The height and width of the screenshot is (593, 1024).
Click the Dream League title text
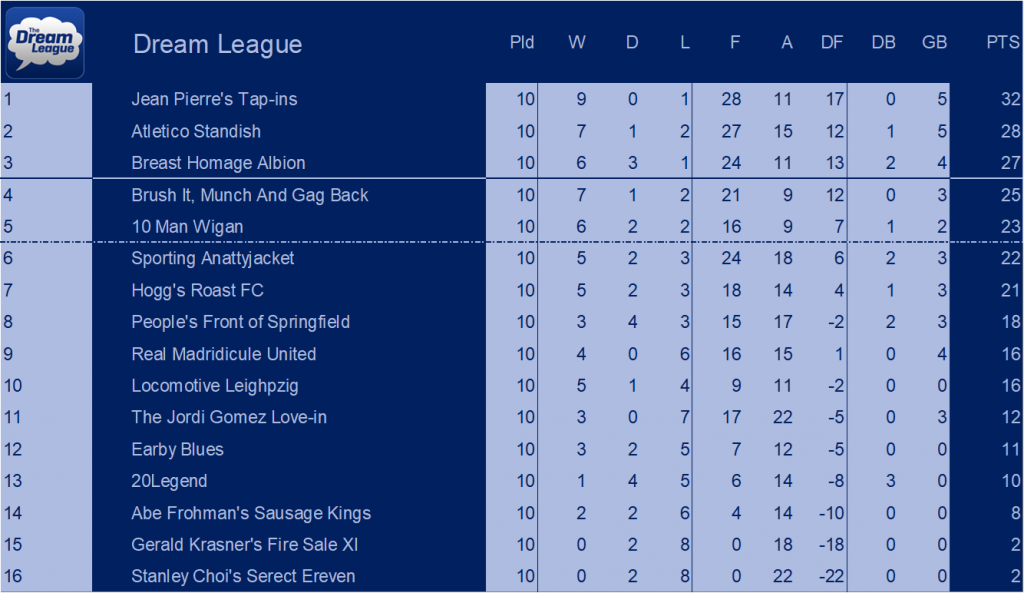pos(217,44)
